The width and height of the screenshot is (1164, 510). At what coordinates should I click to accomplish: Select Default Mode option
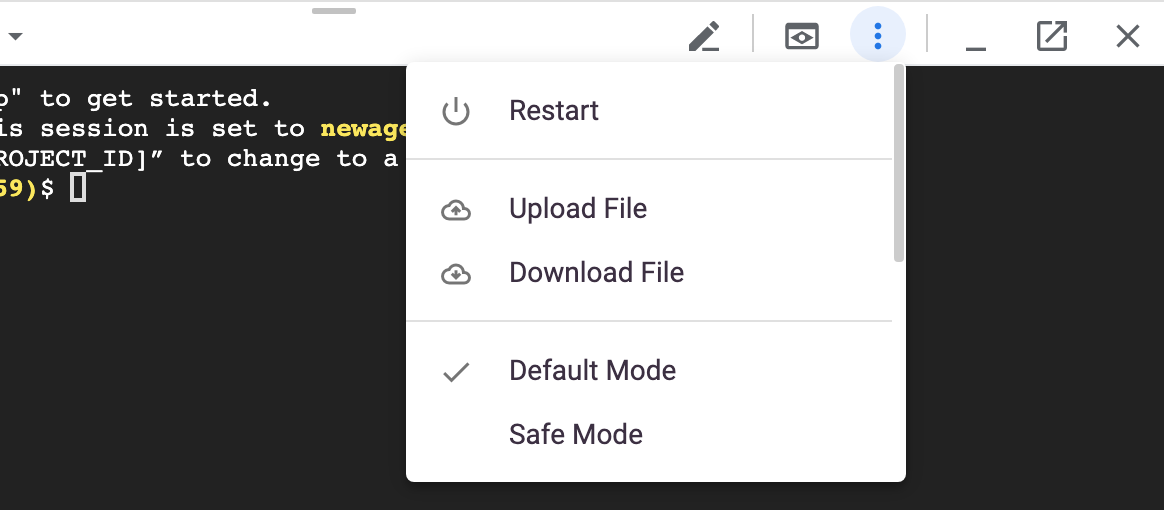coord(592,371)
